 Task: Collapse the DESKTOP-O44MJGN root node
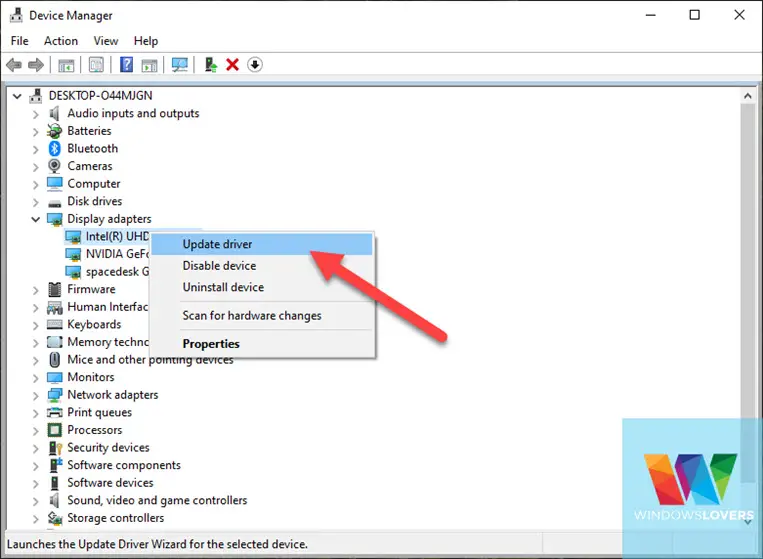click(x=17, y=96)
